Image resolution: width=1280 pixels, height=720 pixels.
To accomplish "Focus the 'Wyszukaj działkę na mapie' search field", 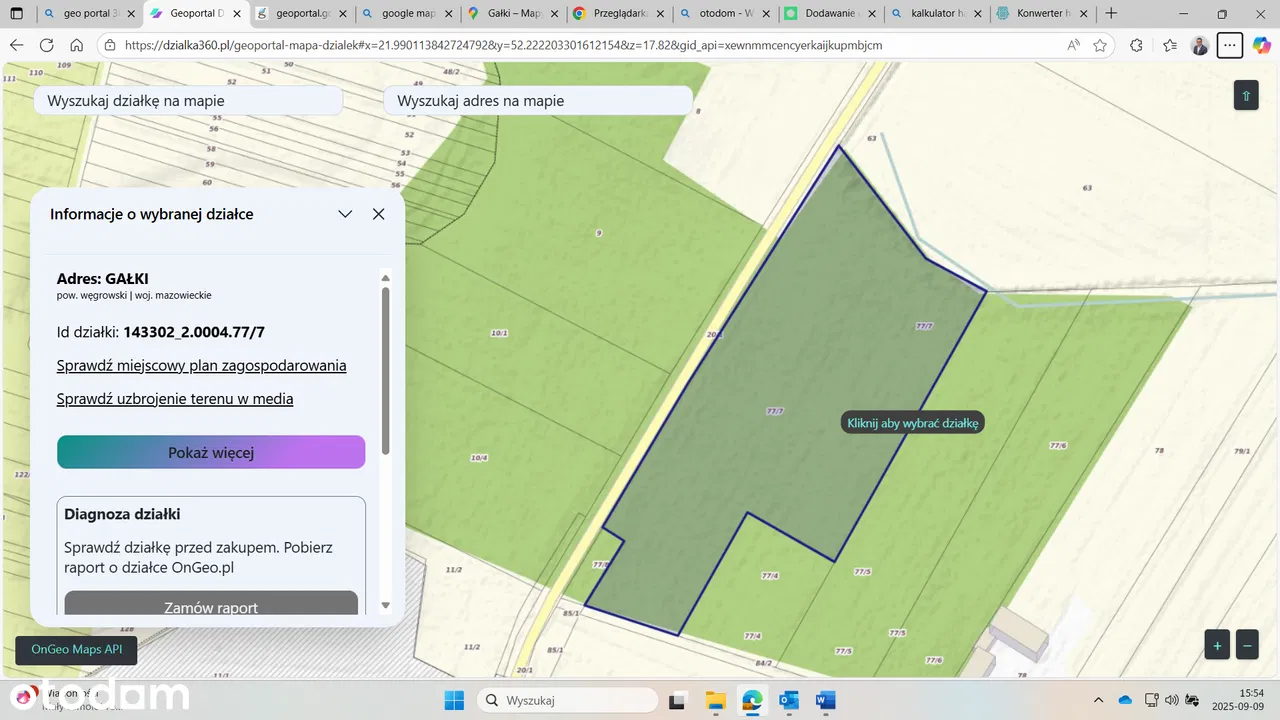I will 188,101.
